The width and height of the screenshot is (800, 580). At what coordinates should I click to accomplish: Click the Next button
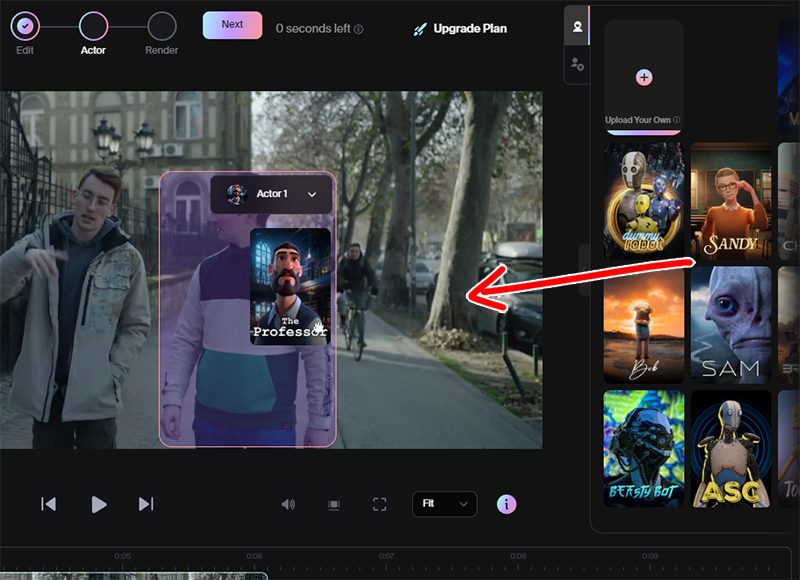232,25
